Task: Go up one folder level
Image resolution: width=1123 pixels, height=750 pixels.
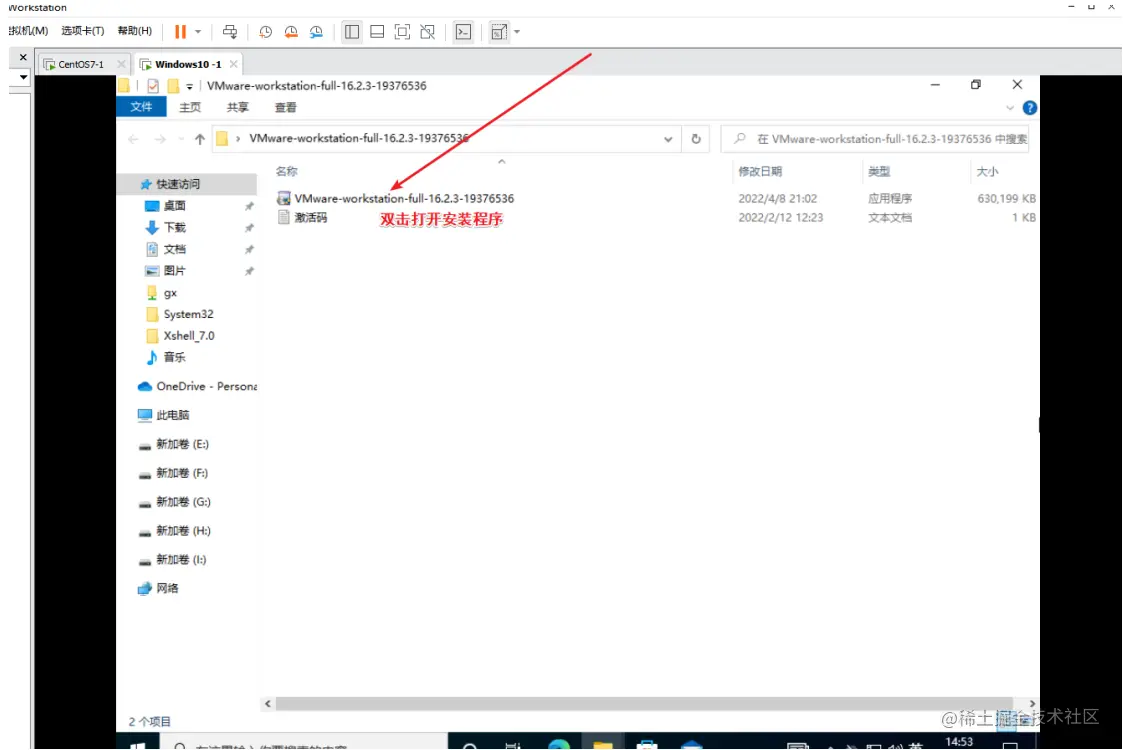Action: (x=200, y=139)
